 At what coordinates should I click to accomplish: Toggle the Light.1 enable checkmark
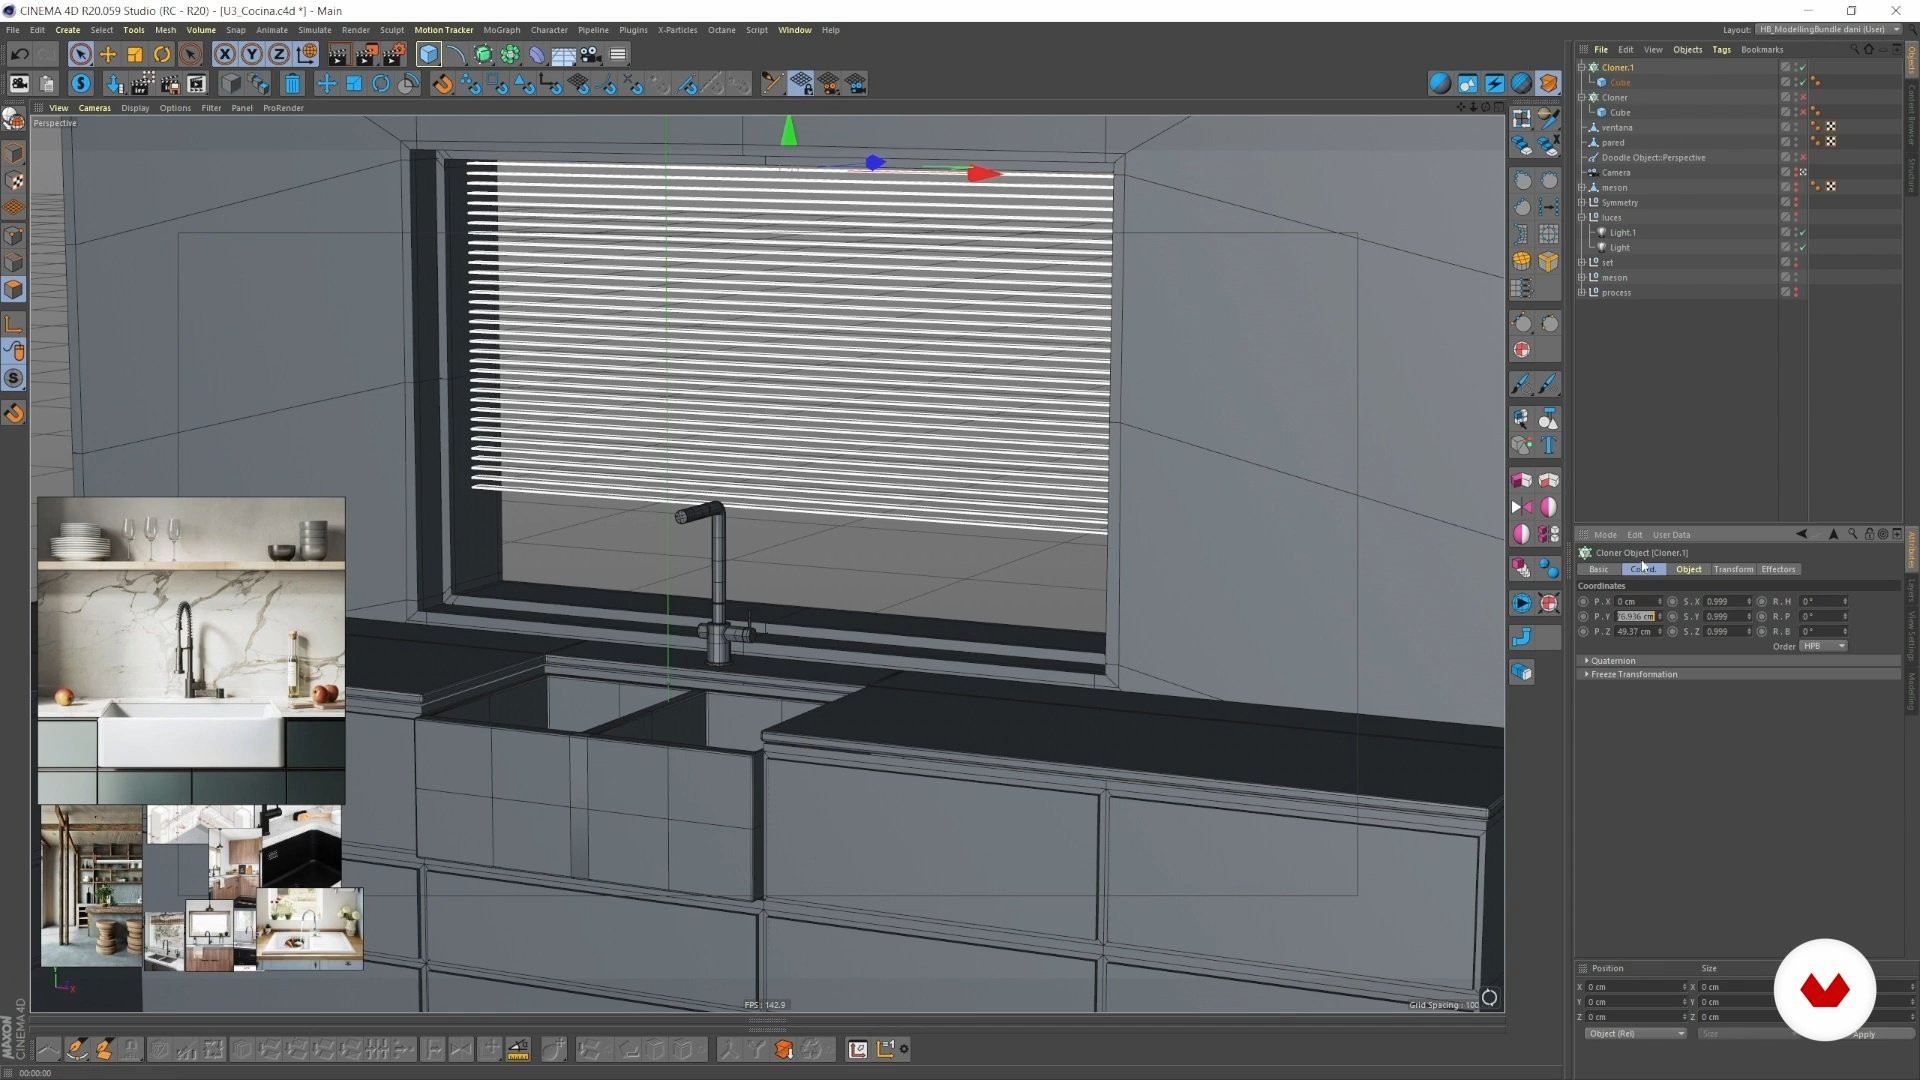click(x=1802, y=233)
